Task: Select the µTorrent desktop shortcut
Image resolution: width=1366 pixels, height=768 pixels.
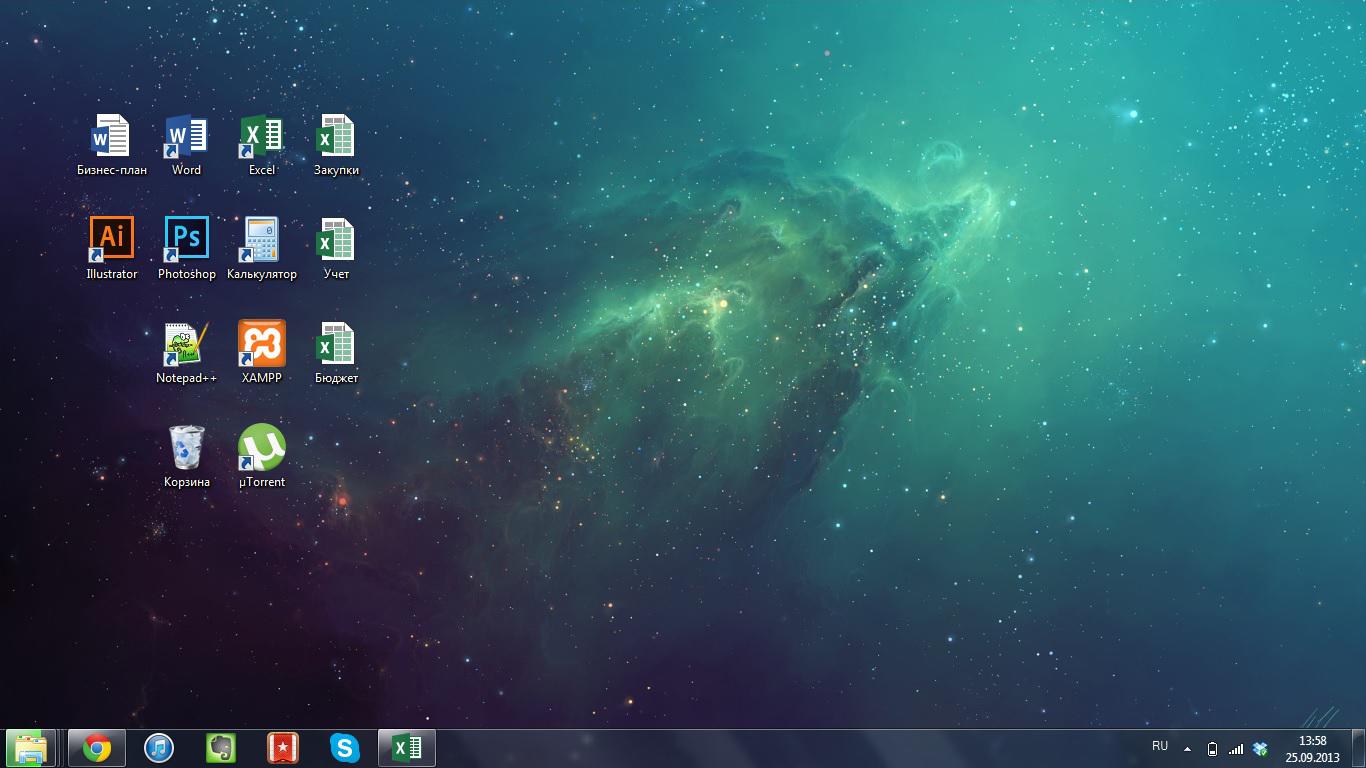Action: tap(261, 457)
